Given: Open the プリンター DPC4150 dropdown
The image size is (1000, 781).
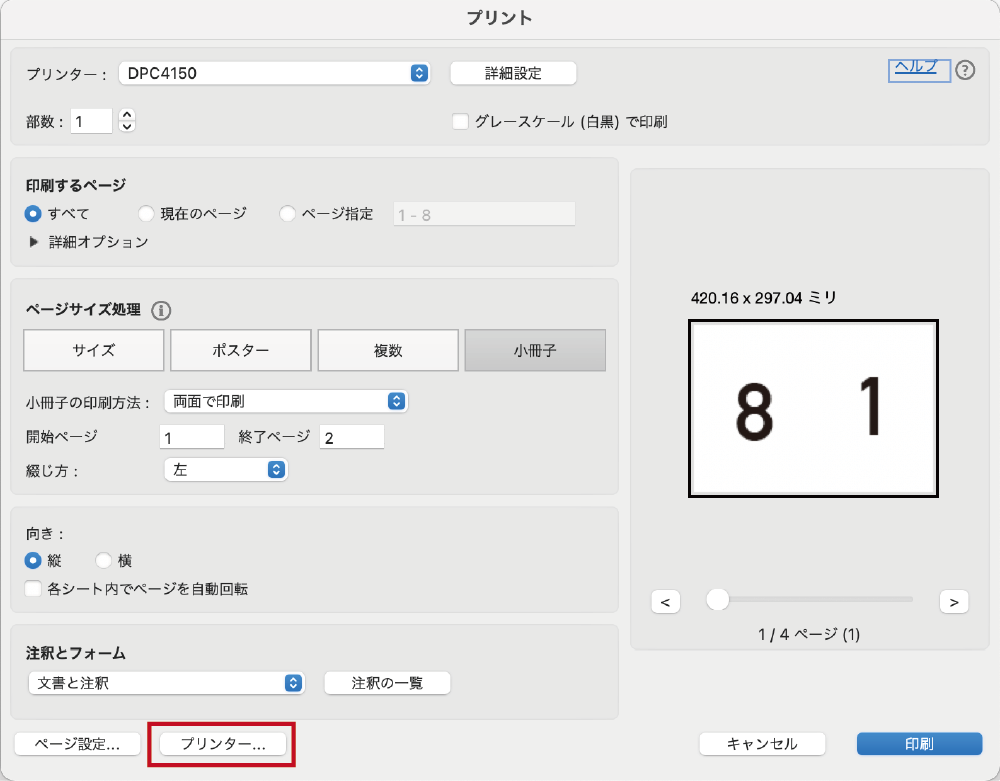Looking at the screenshot, I should pyautogui.click(x=274, y=73).
